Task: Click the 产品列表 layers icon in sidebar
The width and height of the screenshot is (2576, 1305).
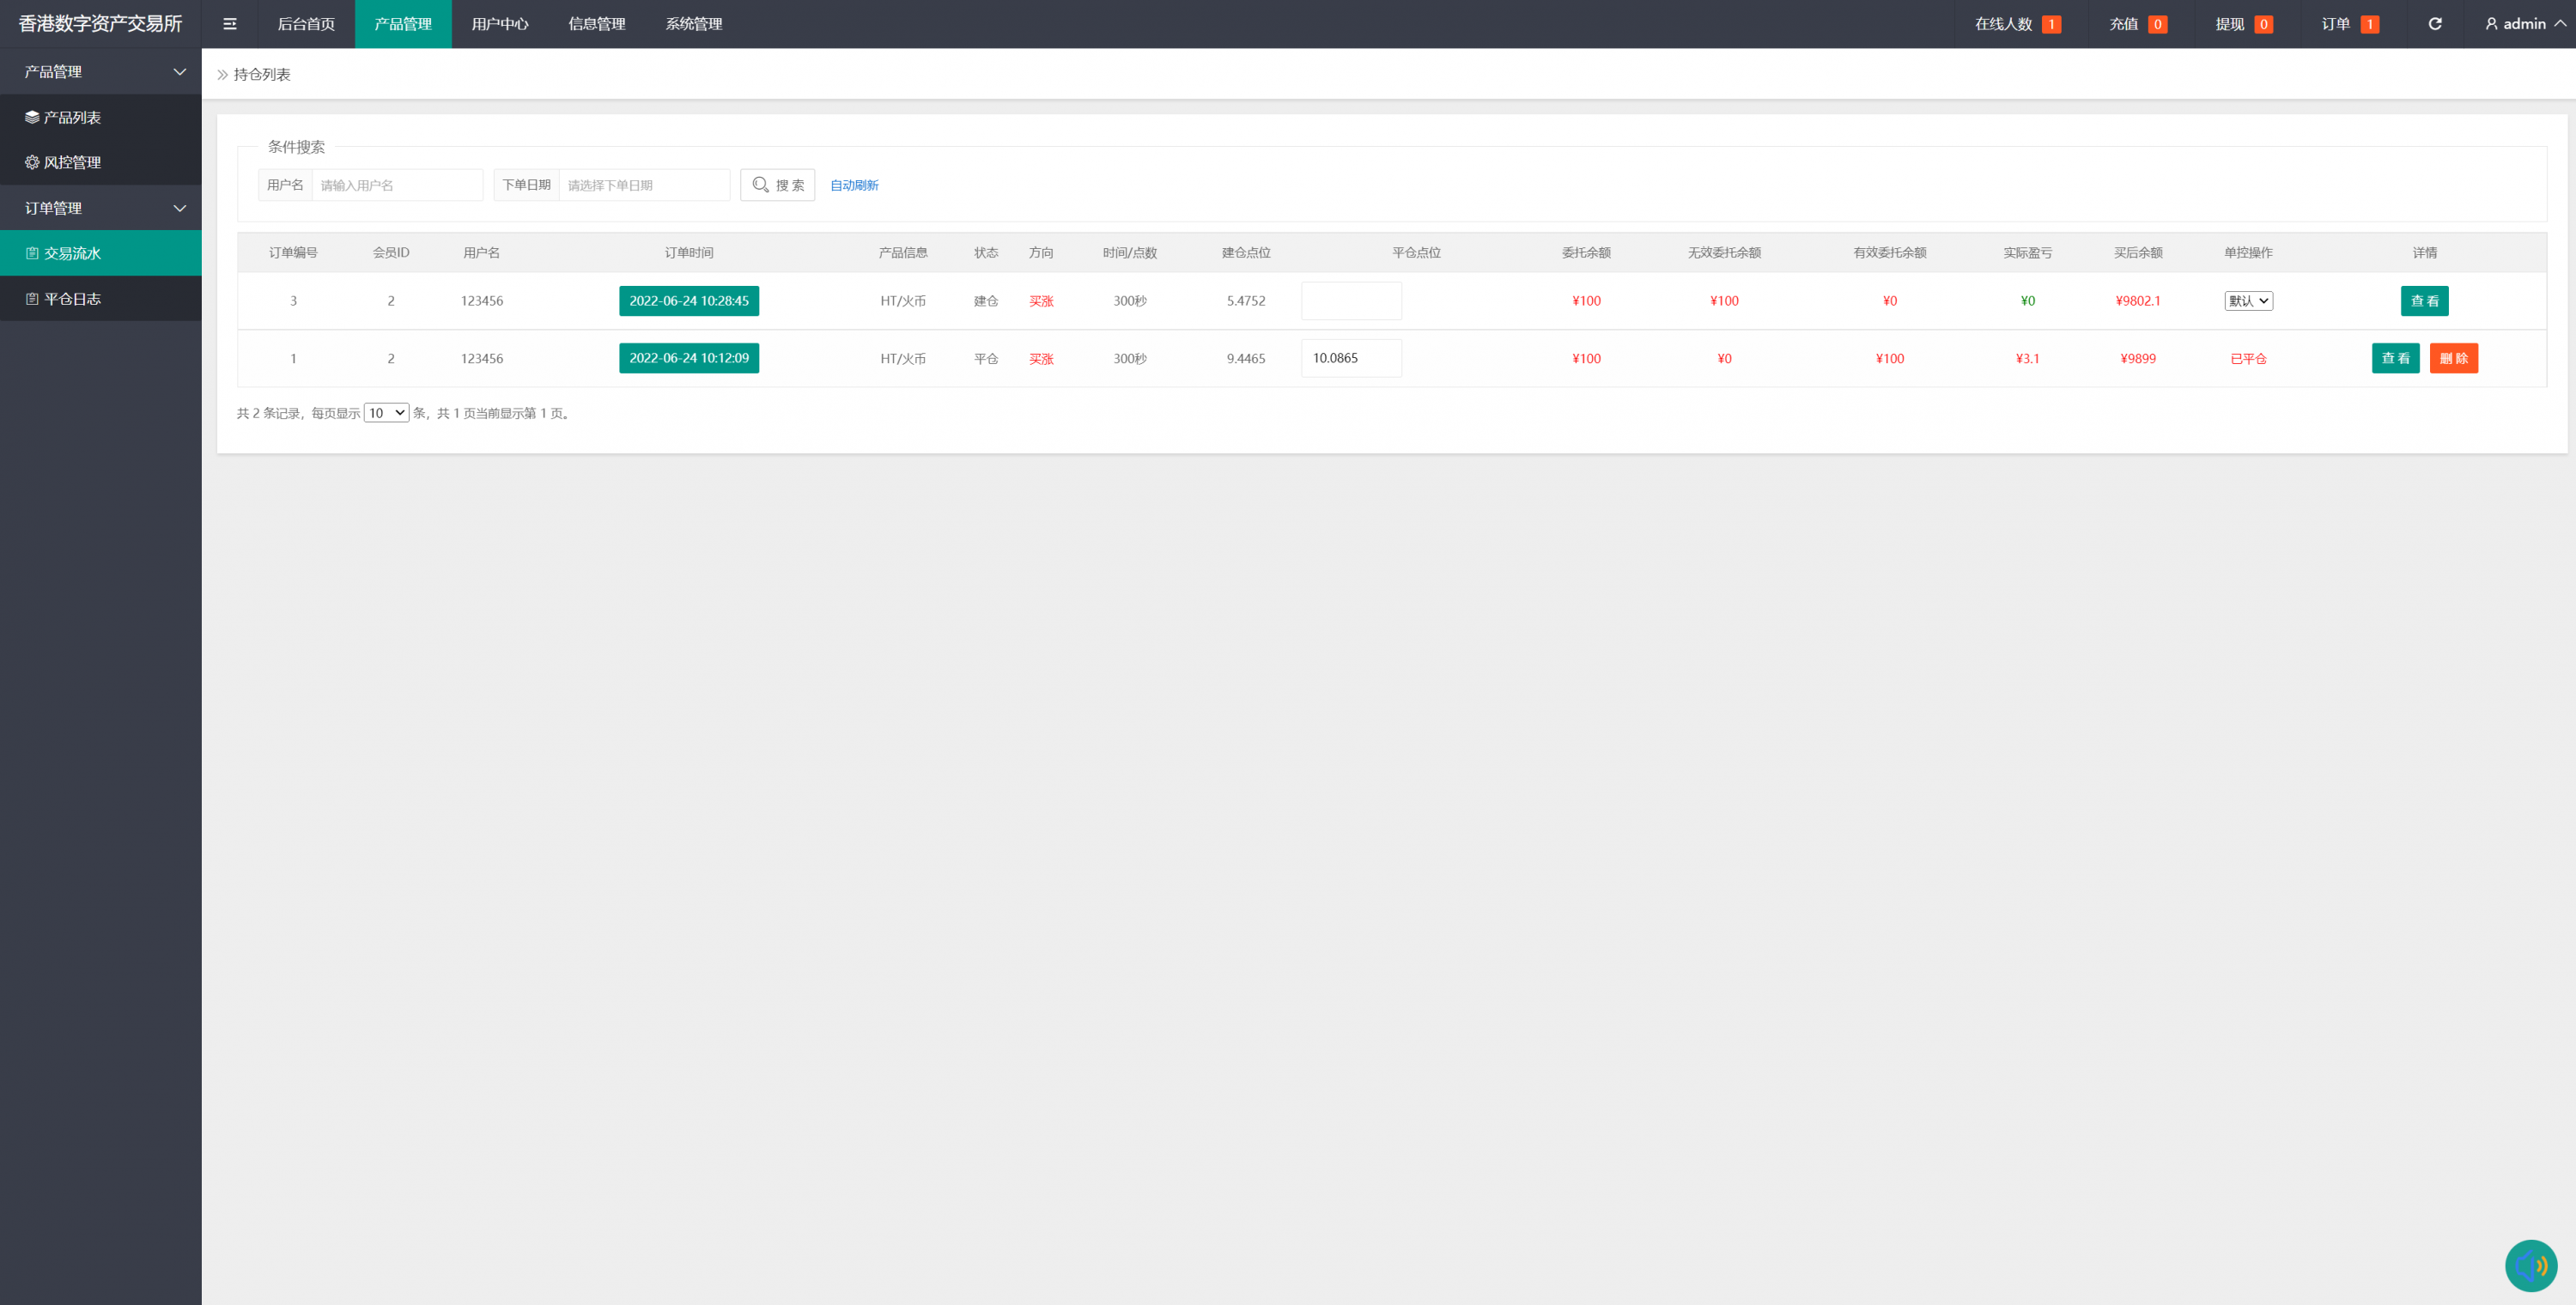Action: click(x=32, y=117)
